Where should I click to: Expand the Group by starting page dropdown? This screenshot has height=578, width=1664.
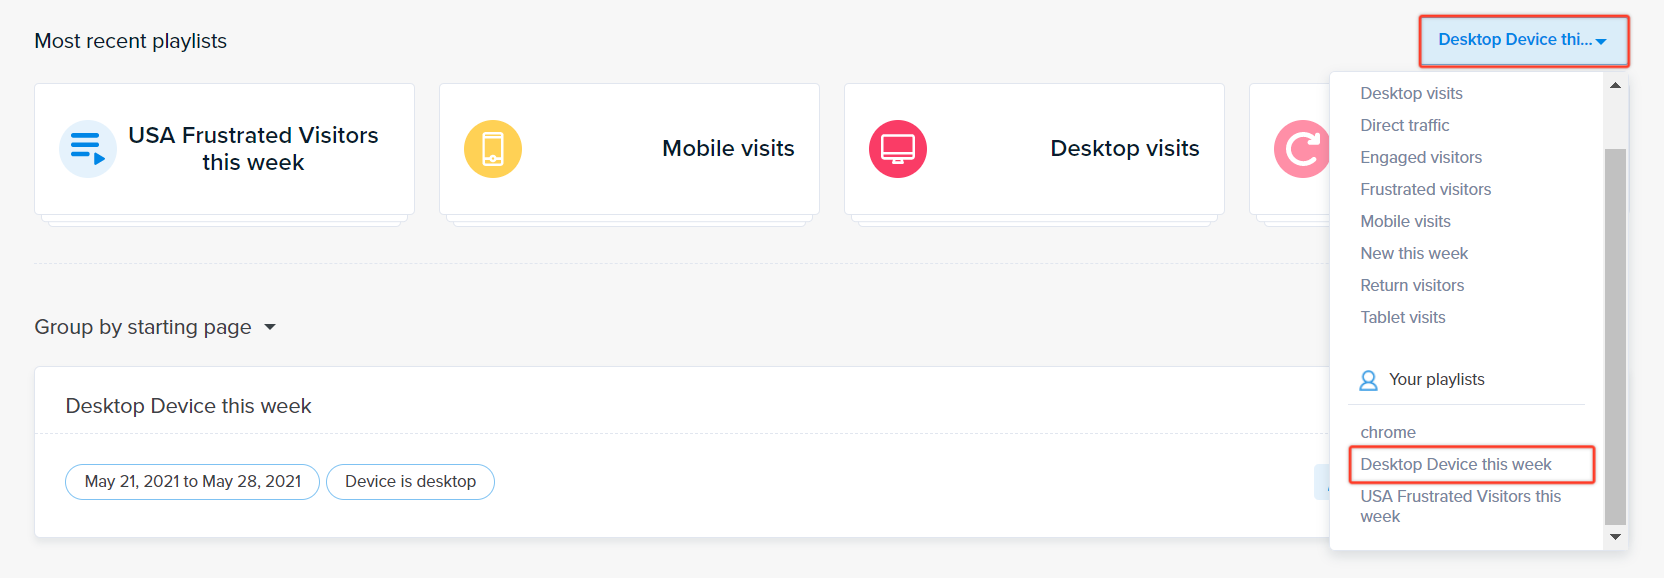click(x=155, y=327)
